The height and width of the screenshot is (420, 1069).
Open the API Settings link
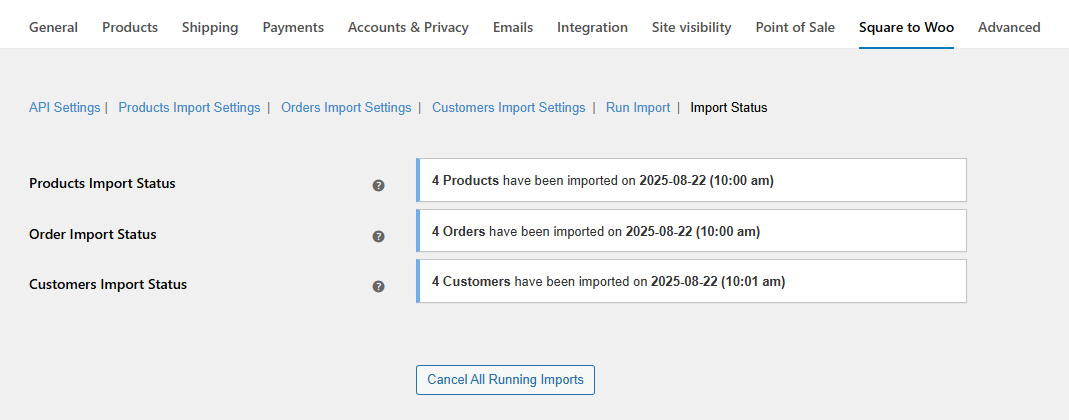64,107
